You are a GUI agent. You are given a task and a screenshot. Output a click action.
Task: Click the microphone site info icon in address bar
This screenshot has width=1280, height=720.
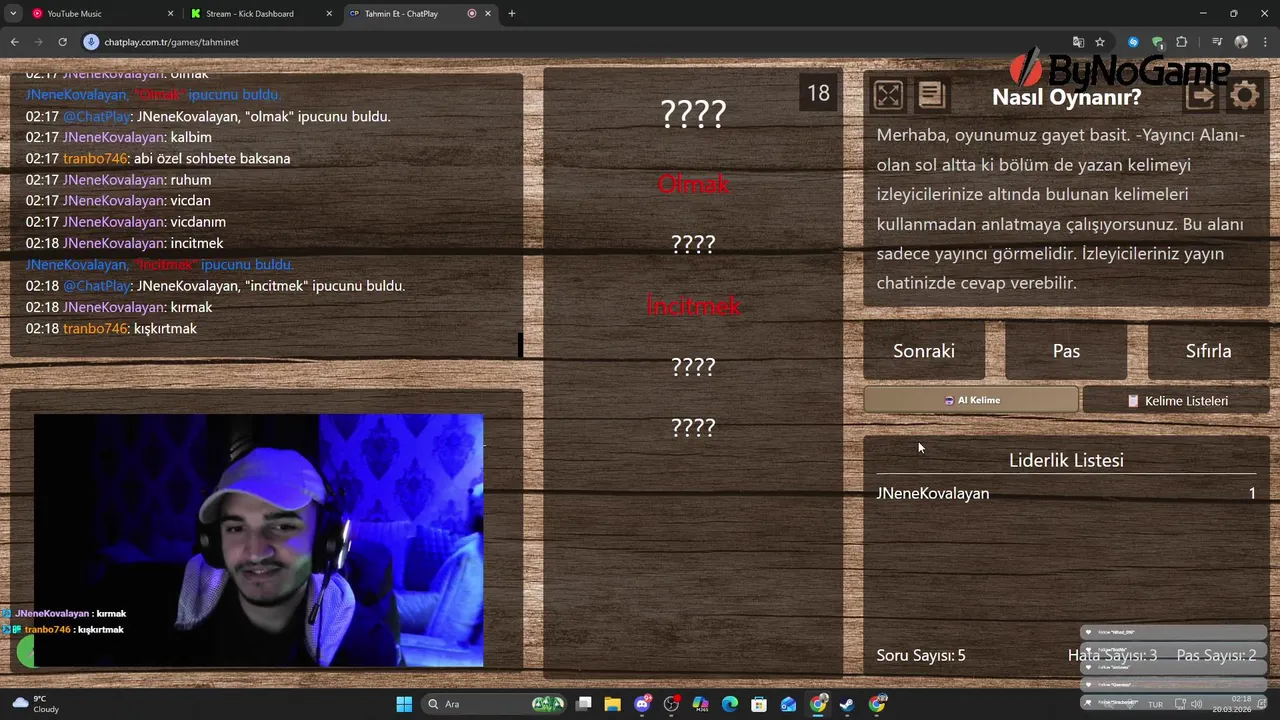coord(91,42)
